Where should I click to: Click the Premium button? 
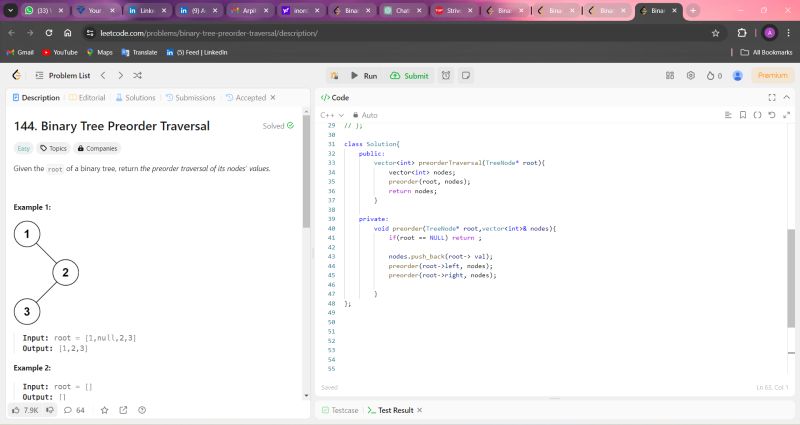[772, 75]
